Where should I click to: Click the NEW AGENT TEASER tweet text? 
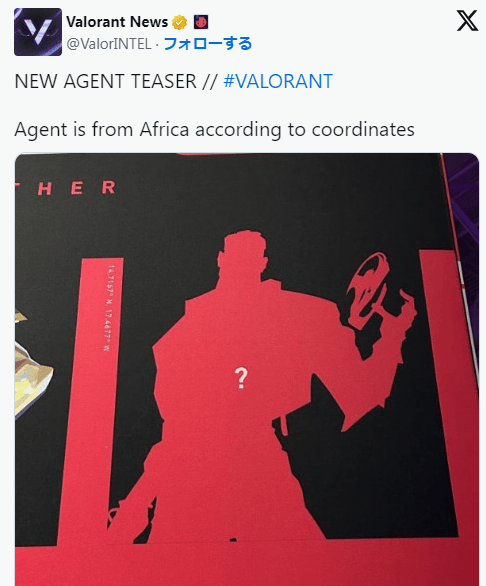105,81
